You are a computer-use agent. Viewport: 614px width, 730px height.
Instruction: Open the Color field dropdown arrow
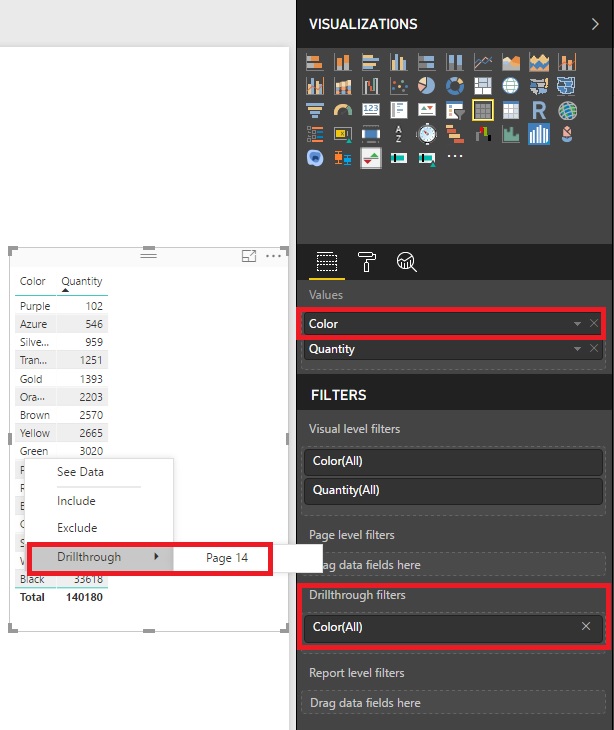click(577, 324)
